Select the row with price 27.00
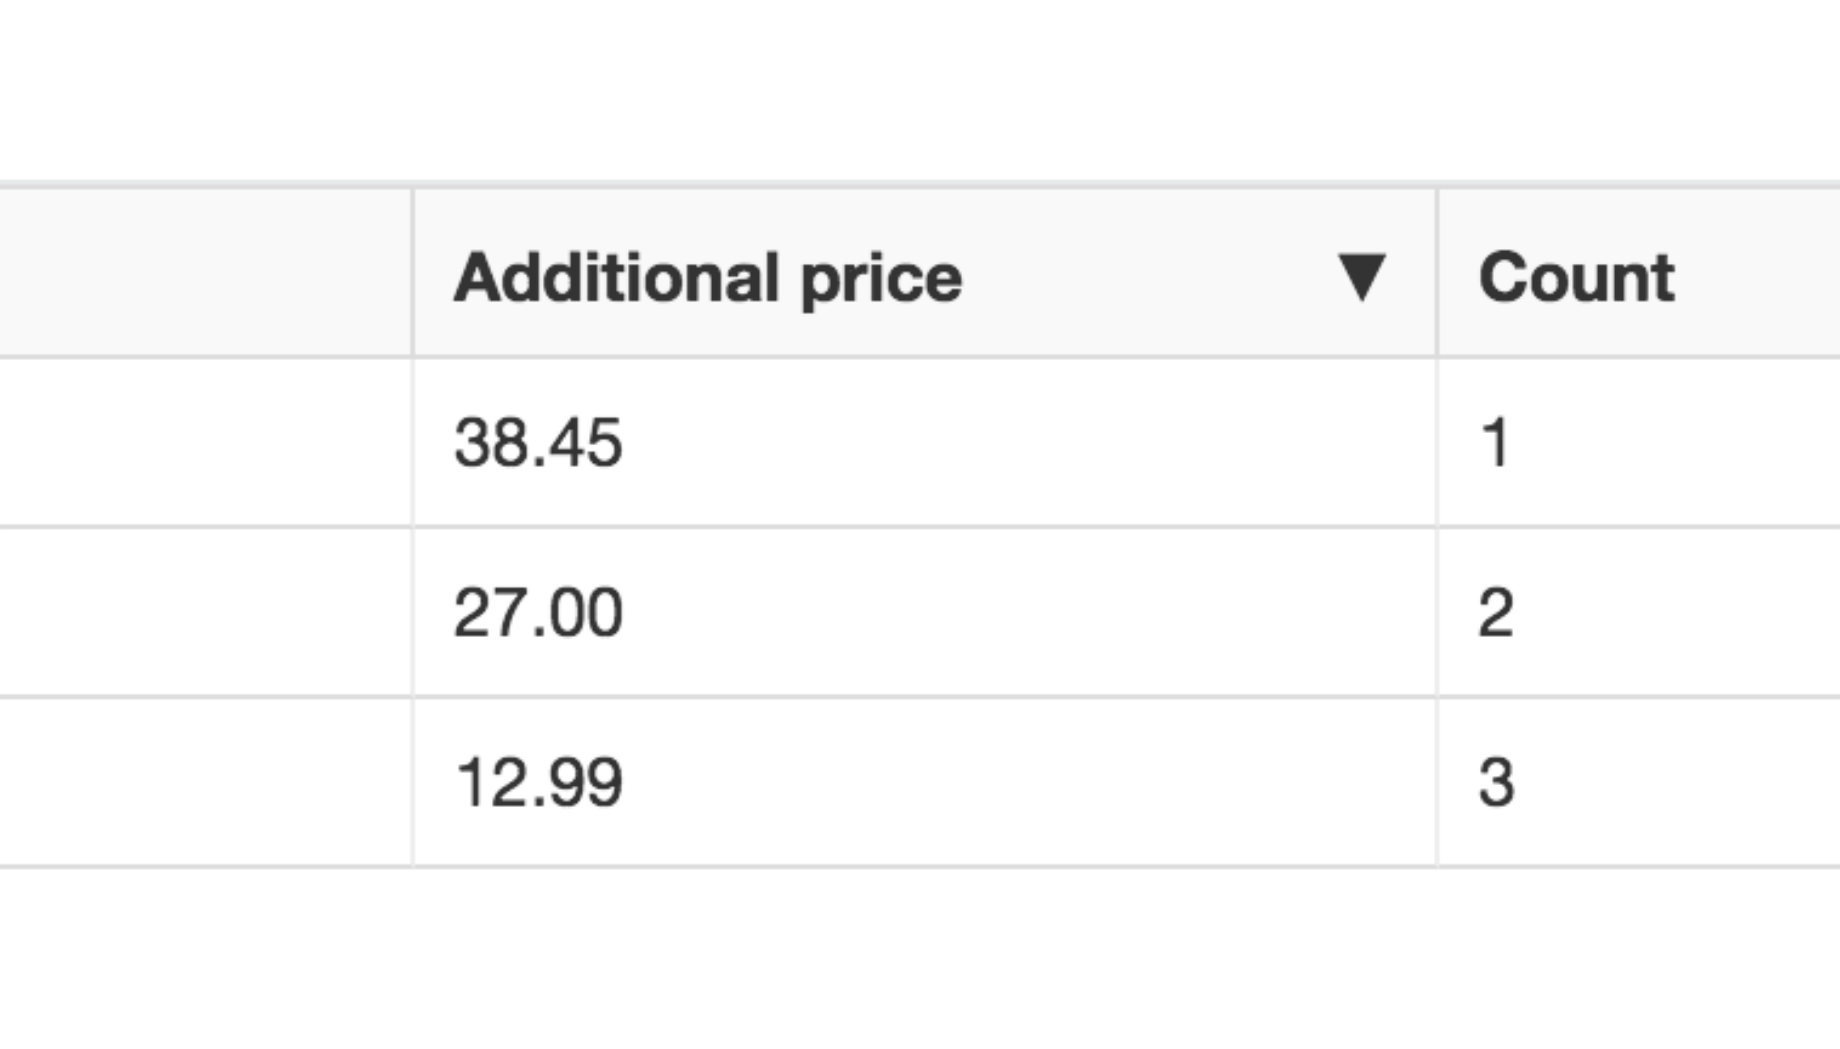The image size is (1840, 1049). click(x=900, y=607)
